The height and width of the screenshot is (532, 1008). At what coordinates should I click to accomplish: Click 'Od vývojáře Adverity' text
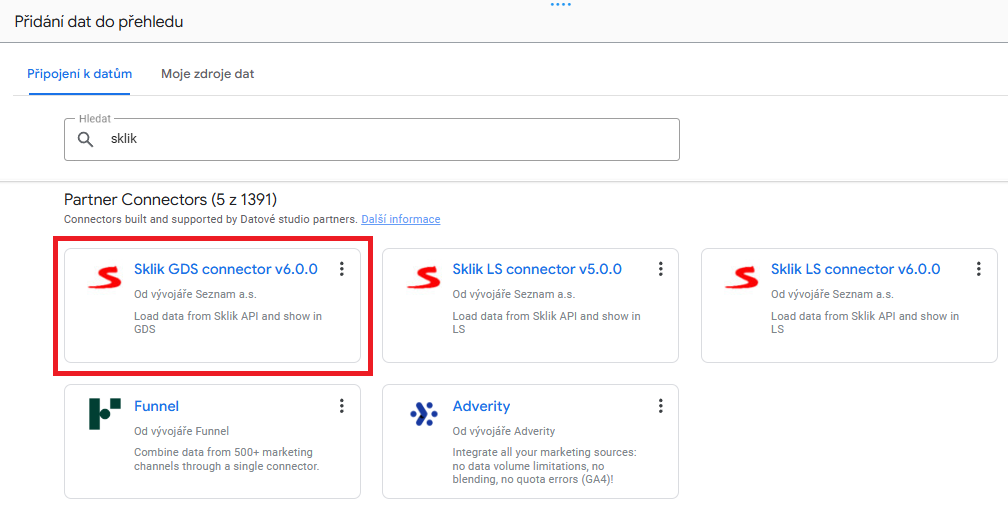[x=504, y=431]
